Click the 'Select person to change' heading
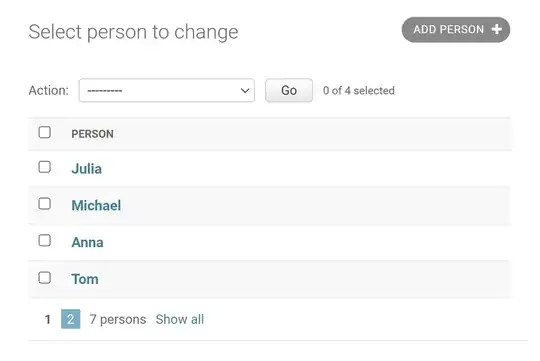The width and height of the screenshot is (540, 361). pos(133,32)
